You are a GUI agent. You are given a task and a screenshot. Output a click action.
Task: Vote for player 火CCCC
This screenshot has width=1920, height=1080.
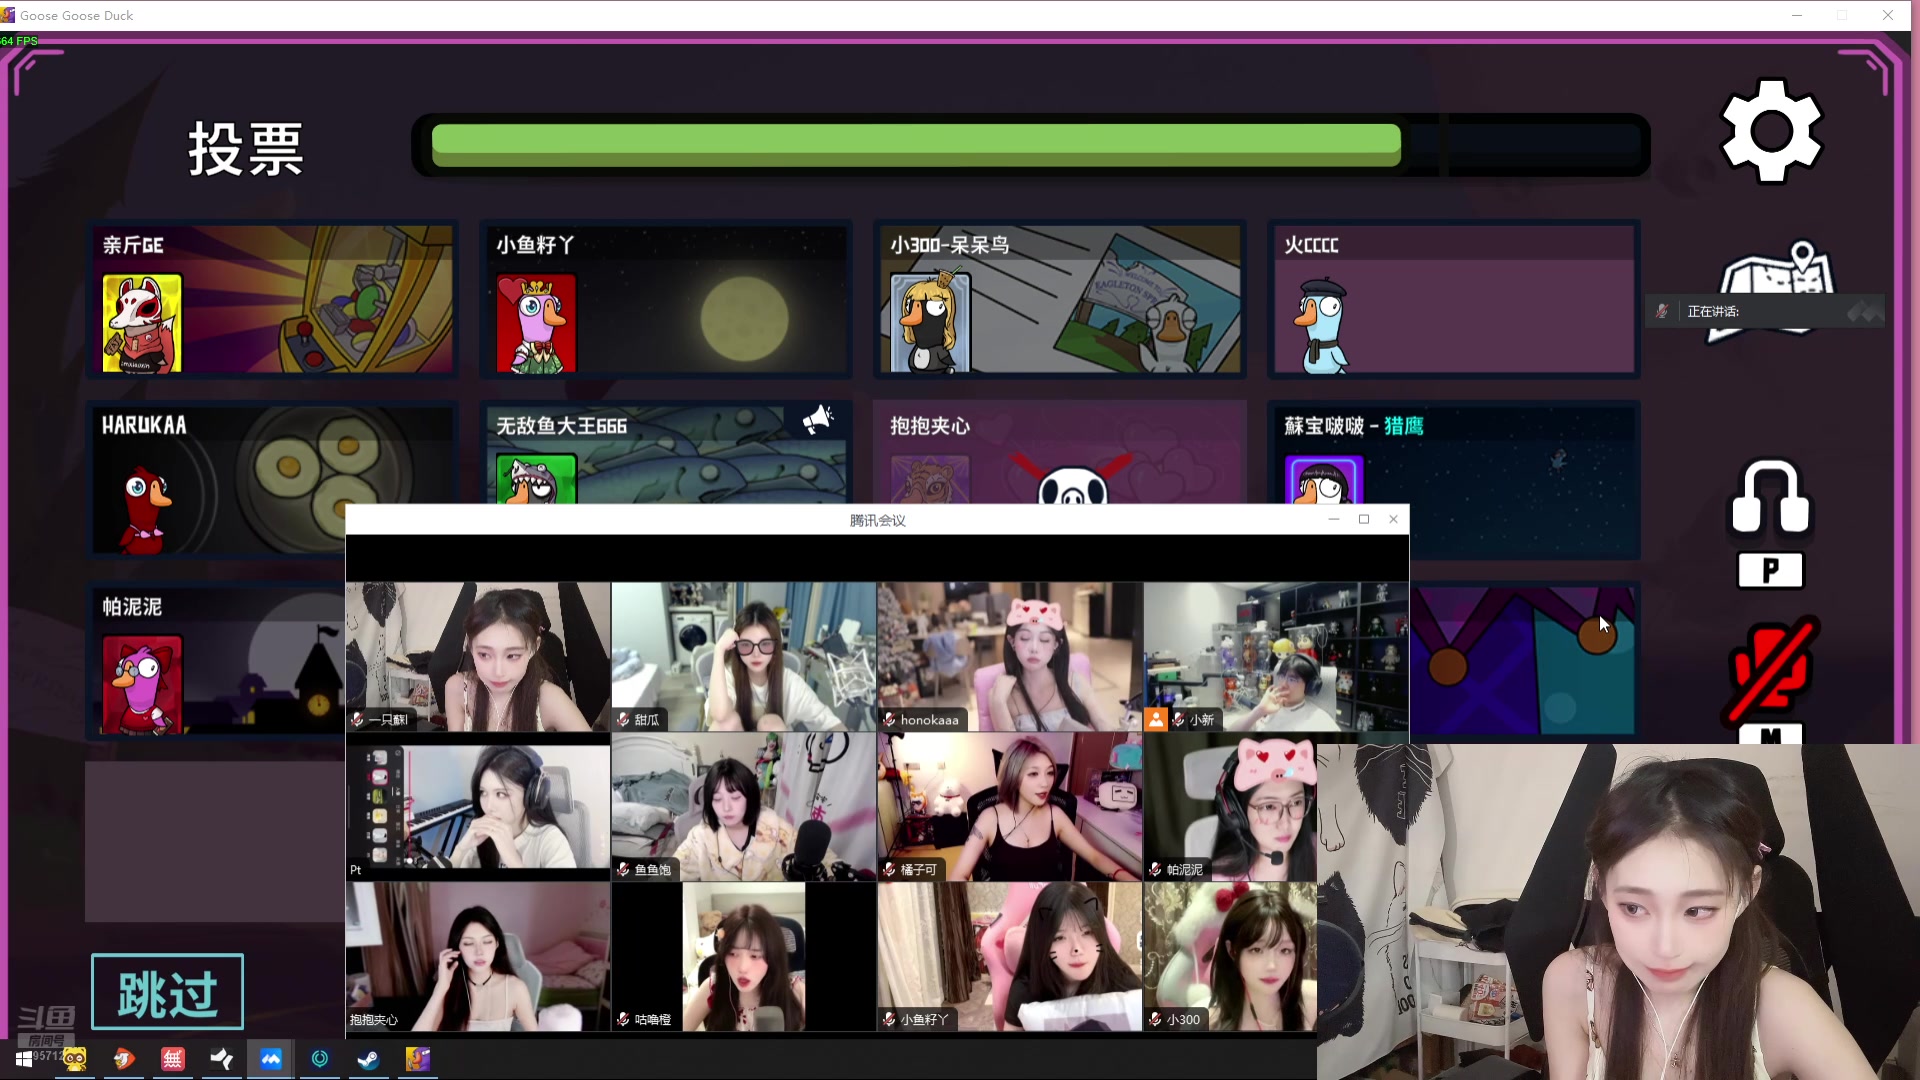pos(1454,299)
